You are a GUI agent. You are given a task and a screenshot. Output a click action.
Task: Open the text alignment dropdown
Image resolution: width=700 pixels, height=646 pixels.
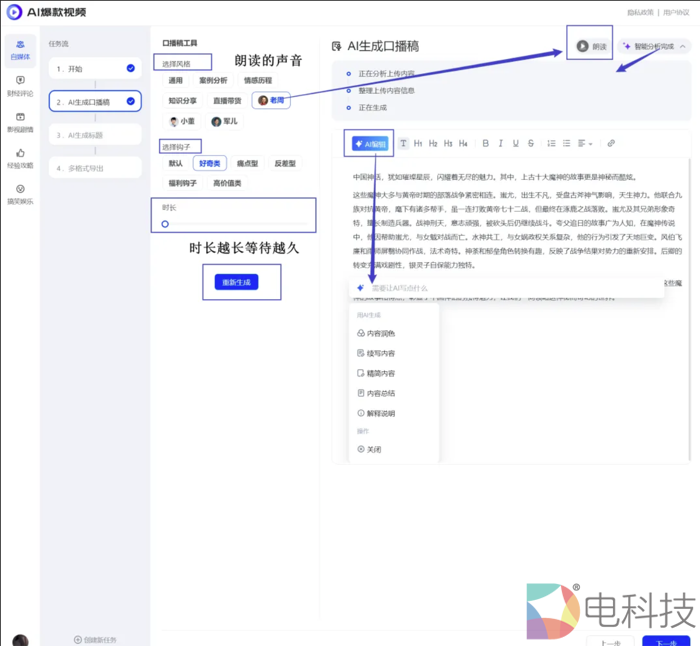coord(586,143)
